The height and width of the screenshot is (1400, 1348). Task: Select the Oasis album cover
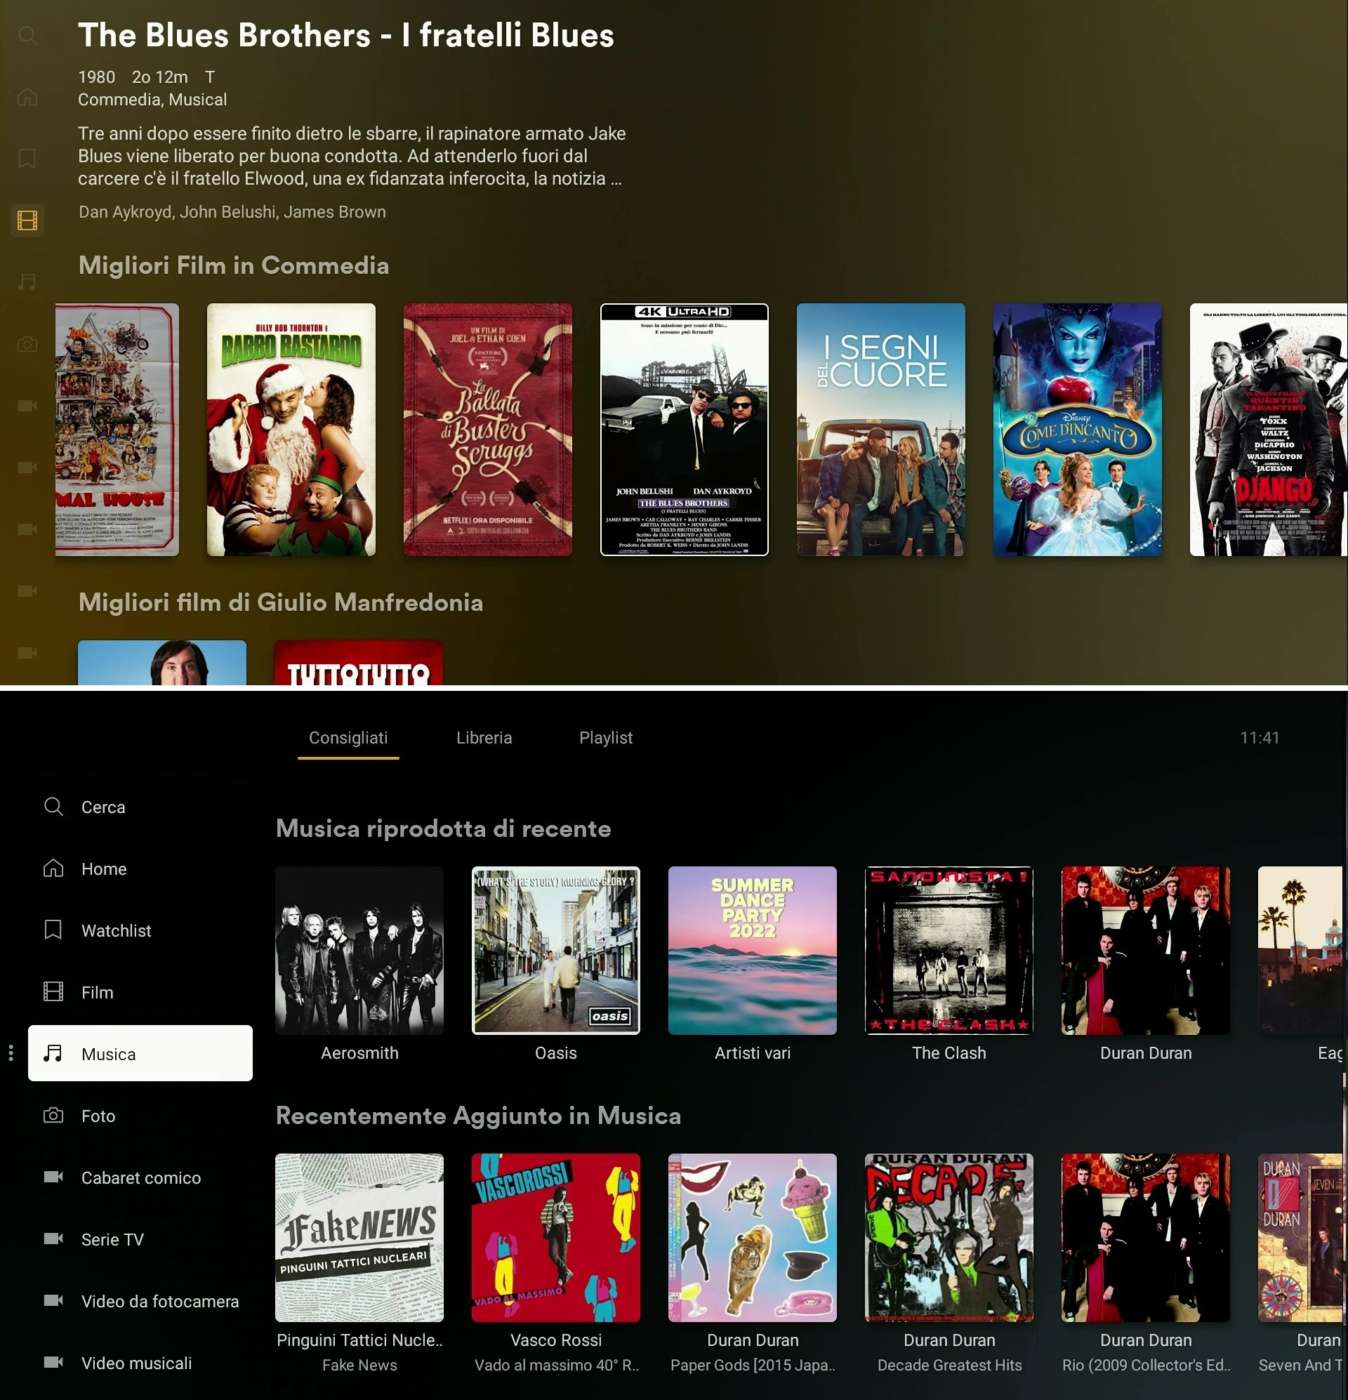(556, 950)
